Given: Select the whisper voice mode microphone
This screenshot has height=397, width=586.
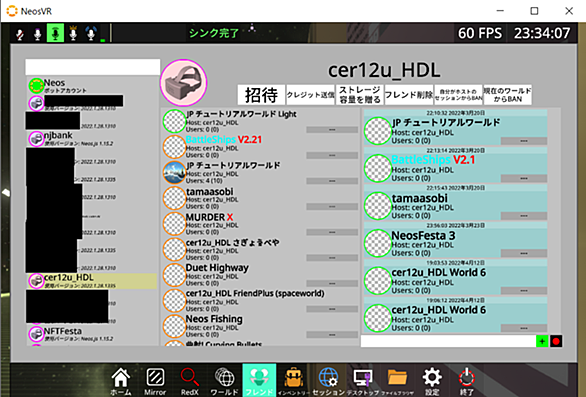Looking at the screenshot, I should click(38, 34).
